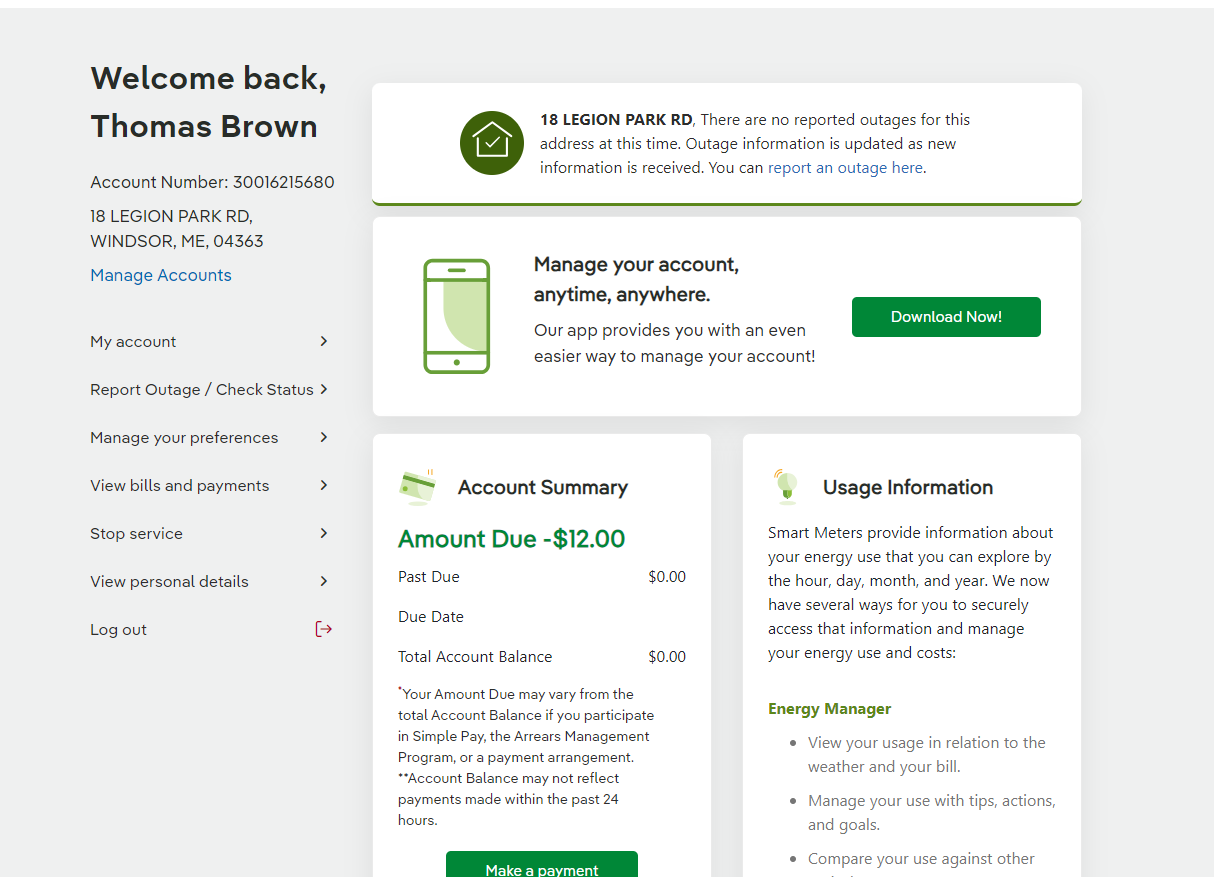Expand the My account chevron

point(324,341)
